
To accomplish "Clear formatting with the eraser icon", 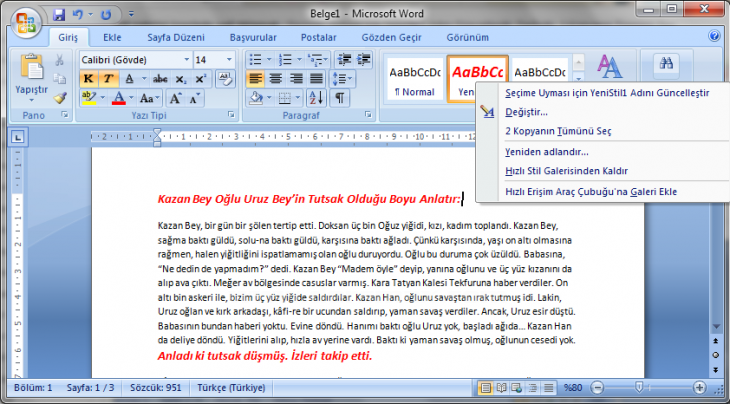I will click(225, 79).
